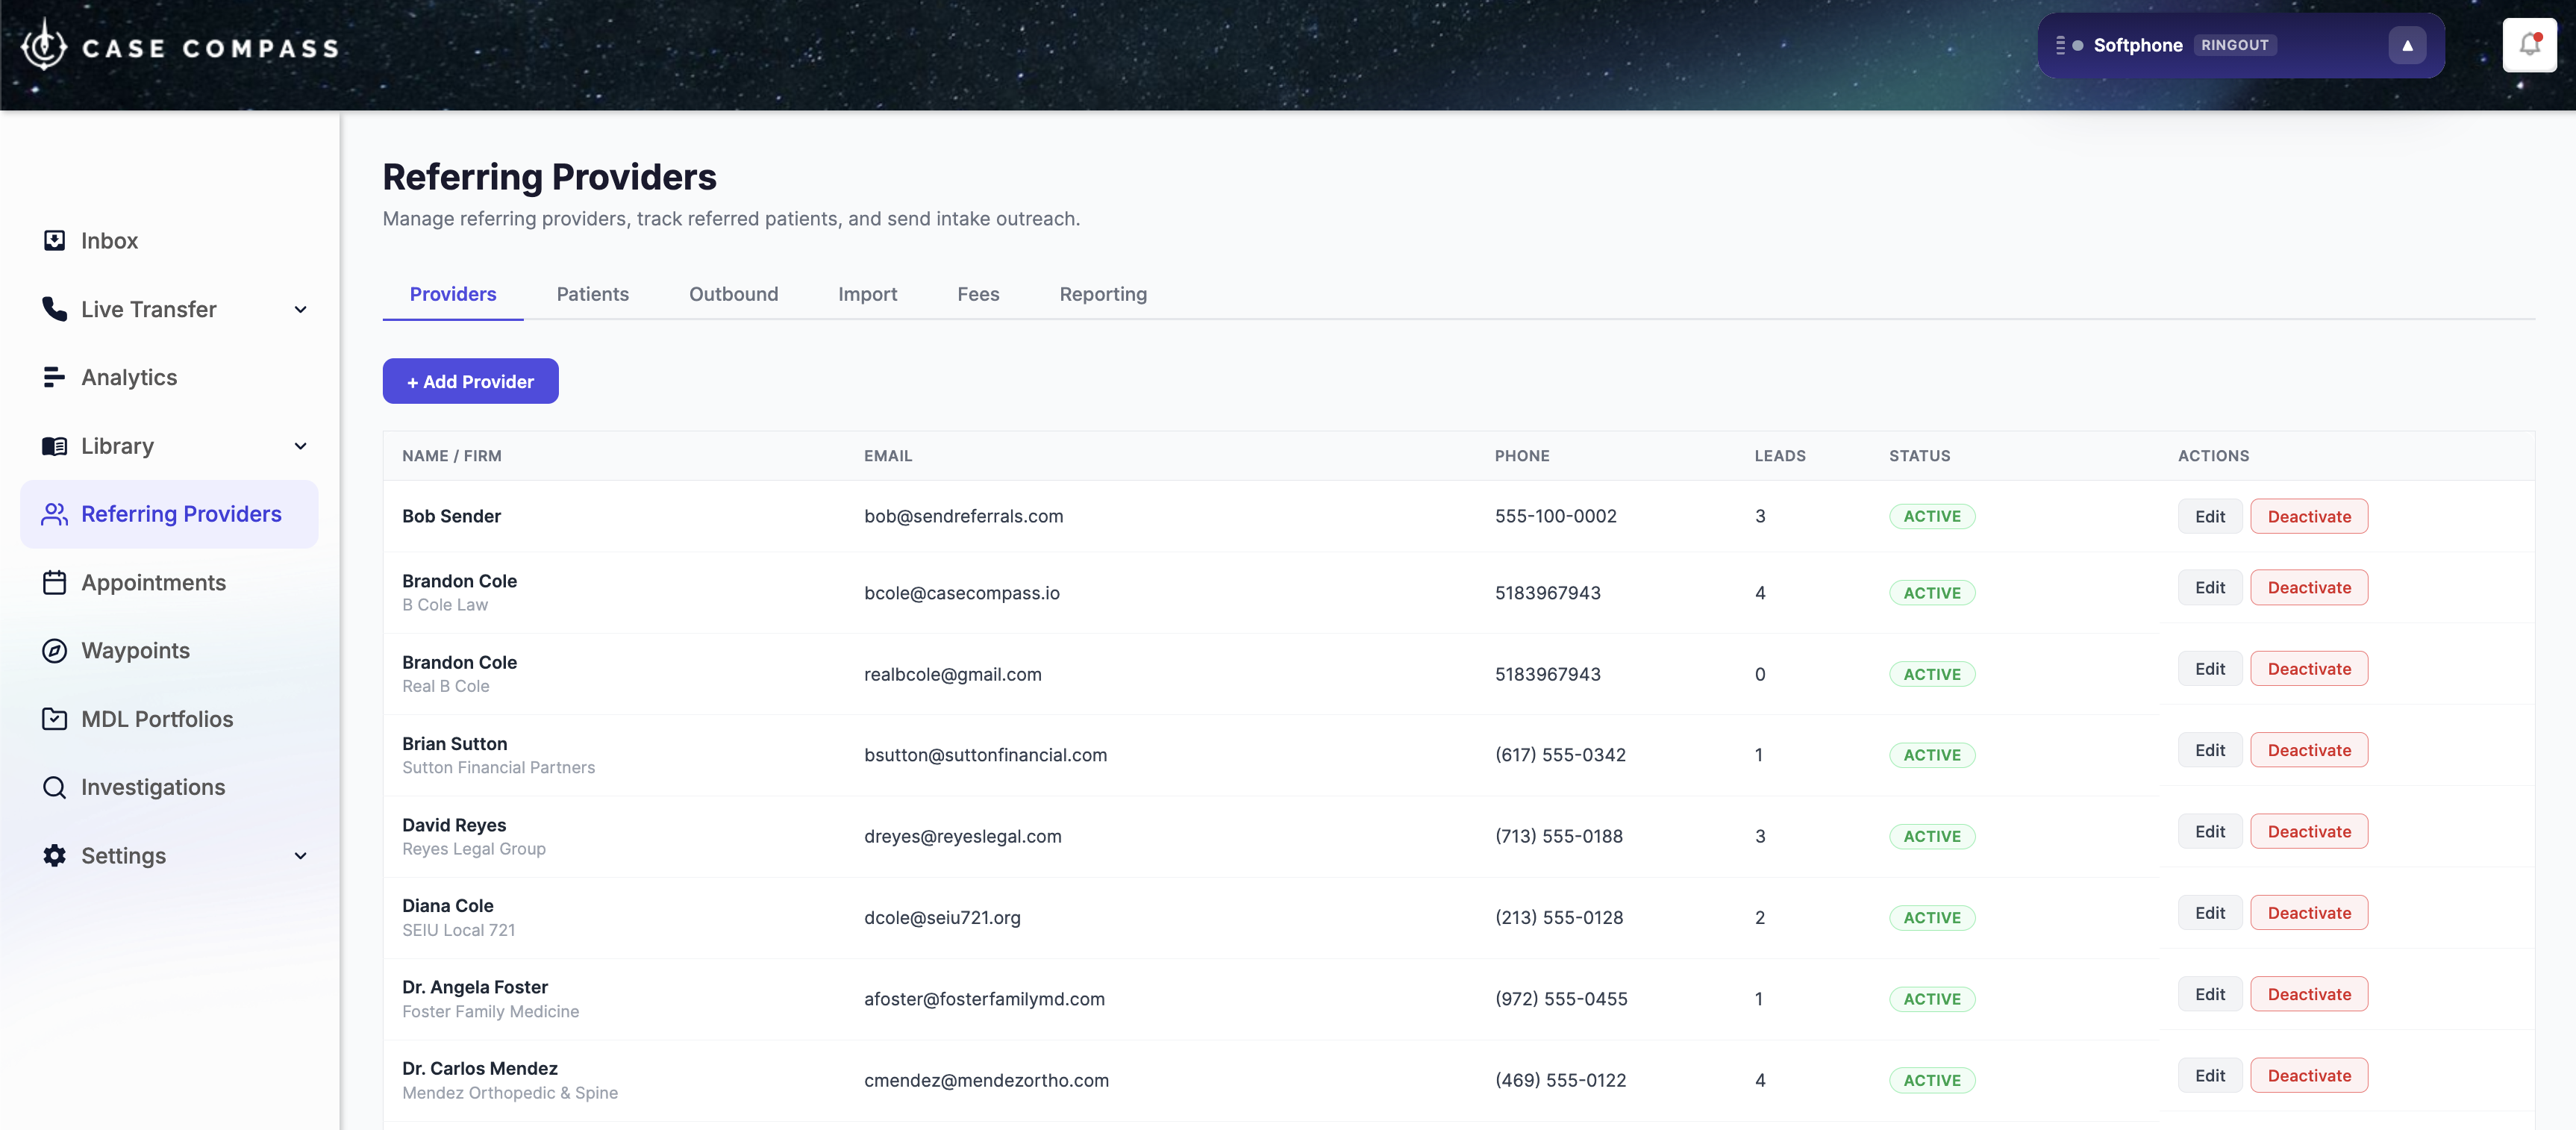The image size is (2576, 1130).
Task: Click the Softphone status dot
Action: tap(2078, 45)
